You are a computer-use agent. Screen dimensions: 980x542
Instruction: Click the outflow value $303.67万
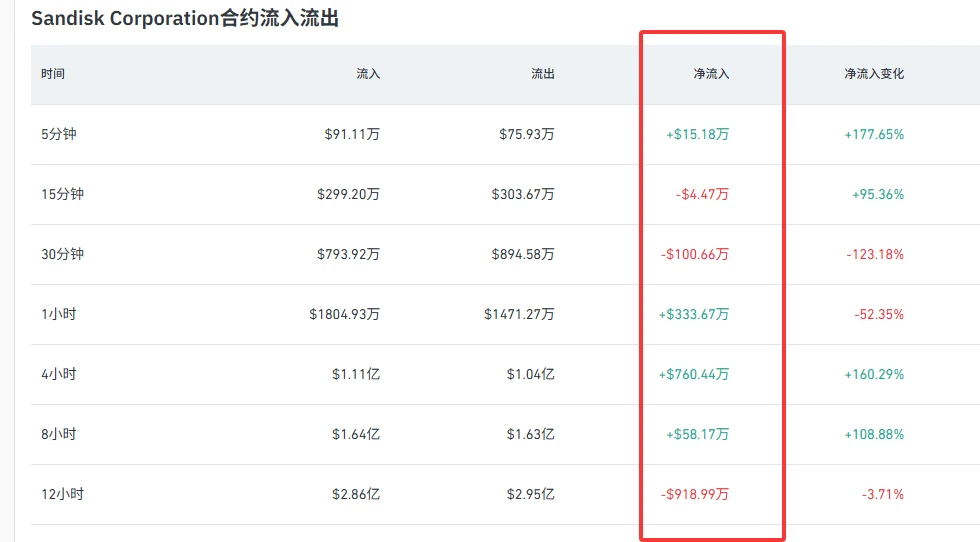point(522,194)
